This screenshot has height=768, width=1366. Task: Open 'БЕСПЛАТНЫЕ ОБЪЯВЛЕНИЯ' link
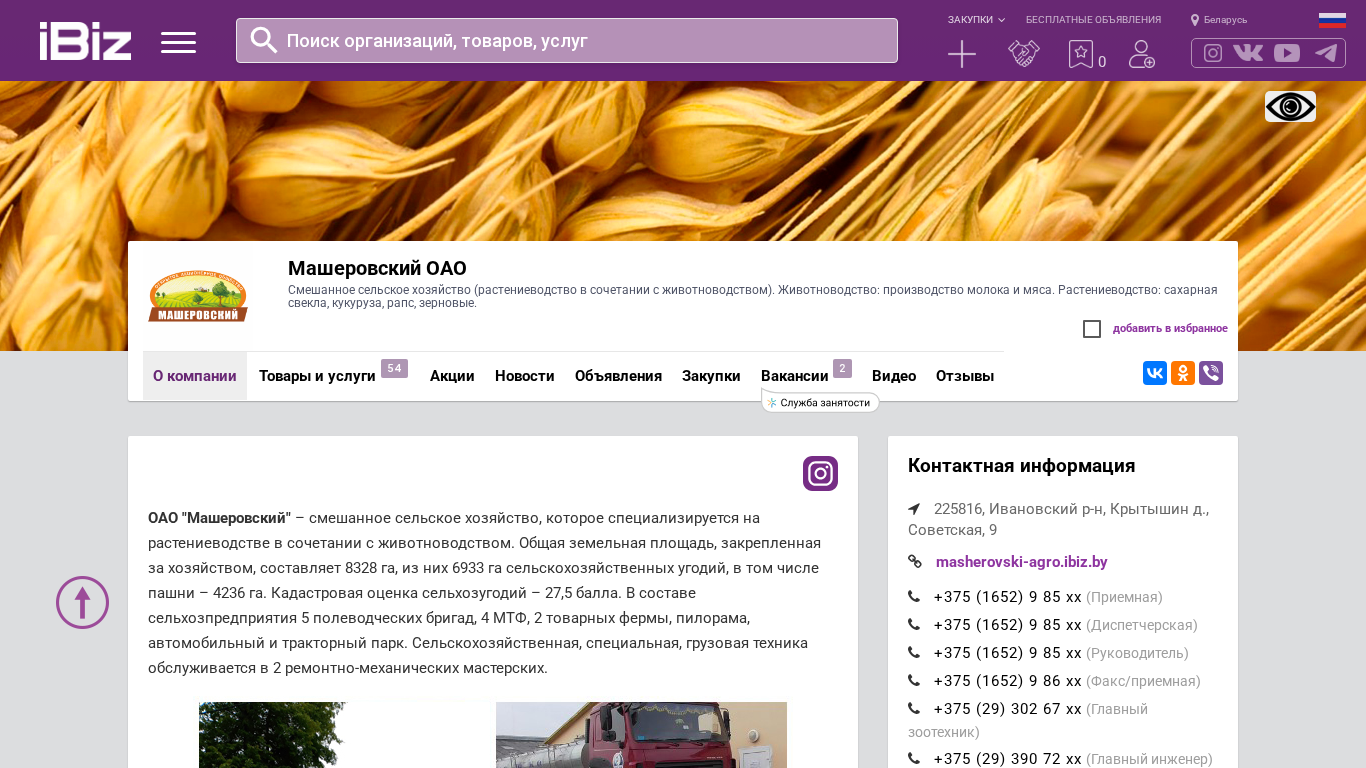click(x=1093, y=20)
